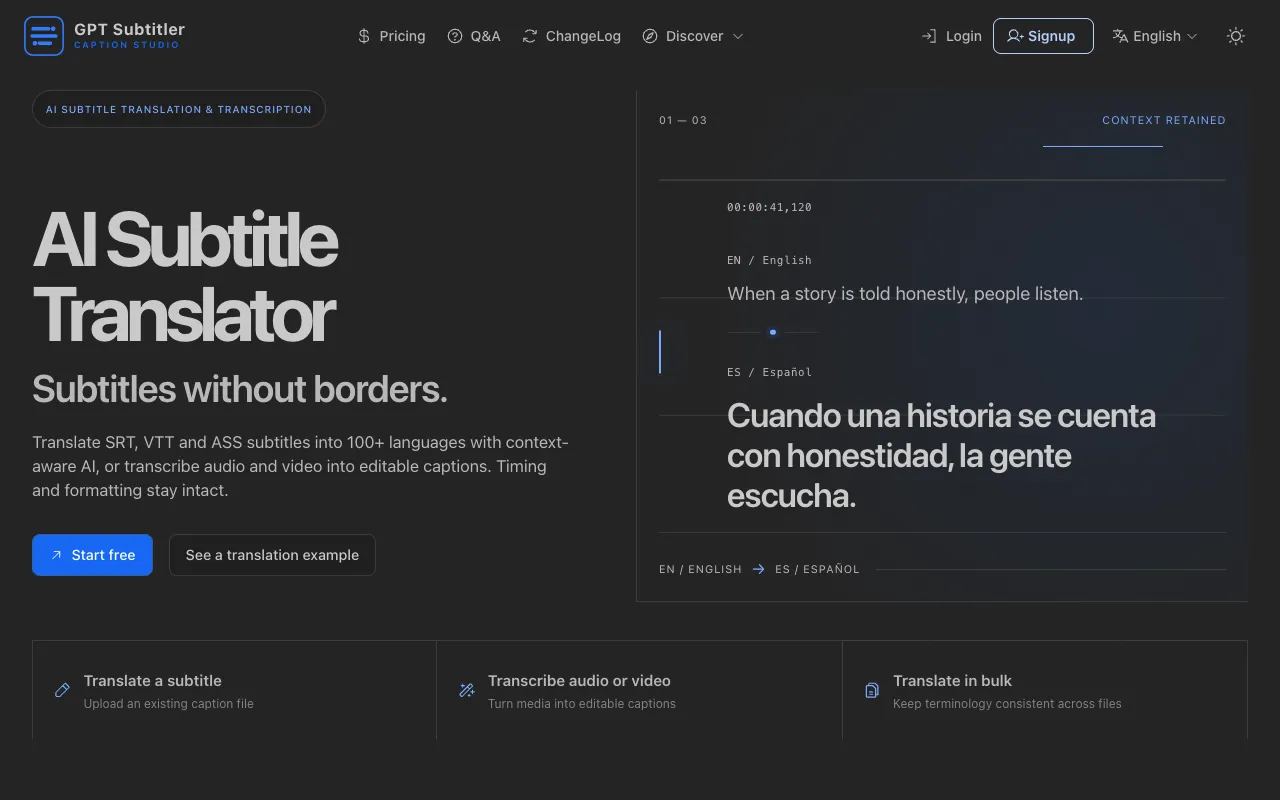Click the 'AI Subtitle Translator' headline
The width and height of the screenshot is (1280, 800).
[x=185, y=277]
